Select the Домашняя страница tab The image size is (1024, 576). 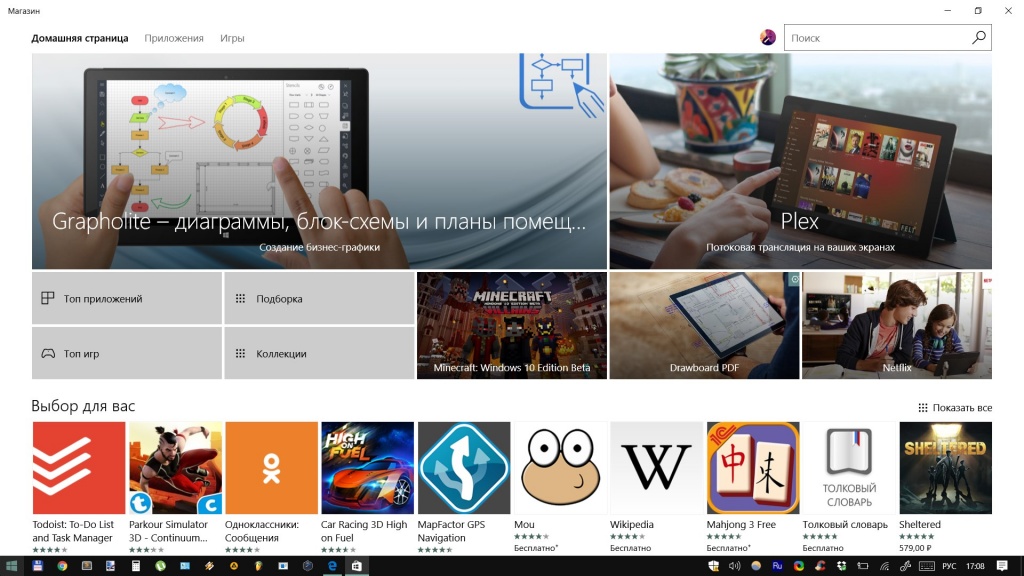click(80, 38)
